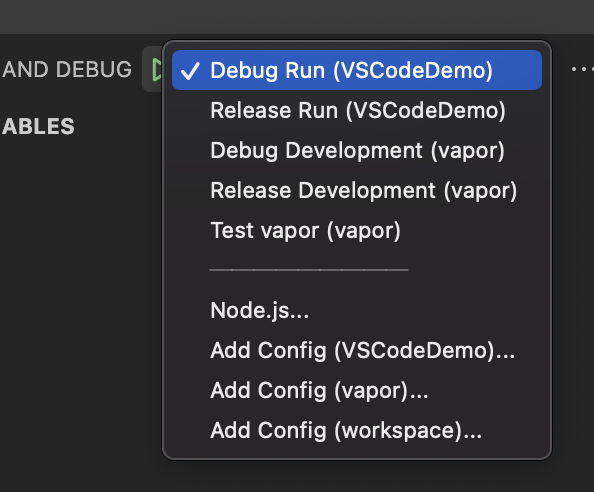This screenshot has height=492, width=594.
Task: Click the Run and Debug panel title
Action: [x=66, y=69]
